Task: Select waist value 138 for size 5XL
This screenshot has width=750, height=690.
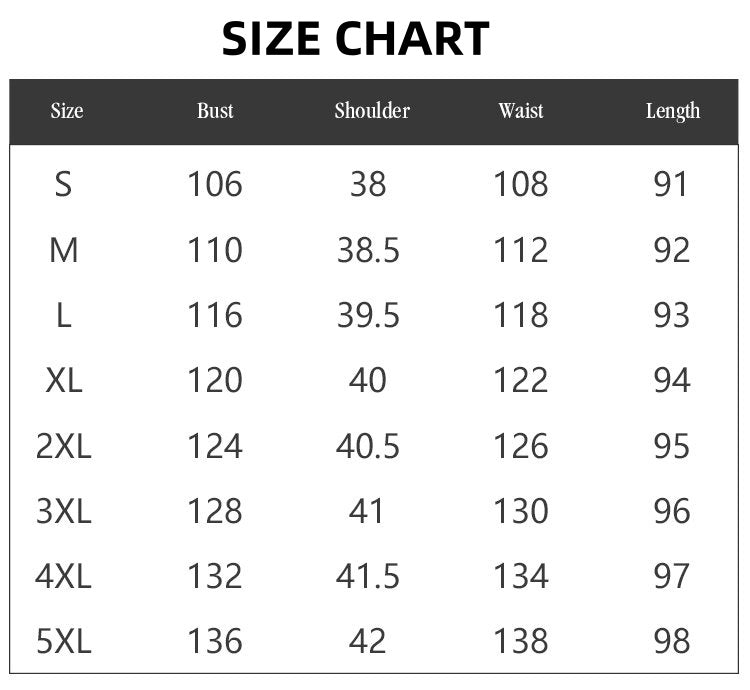Action: [521, 641]
